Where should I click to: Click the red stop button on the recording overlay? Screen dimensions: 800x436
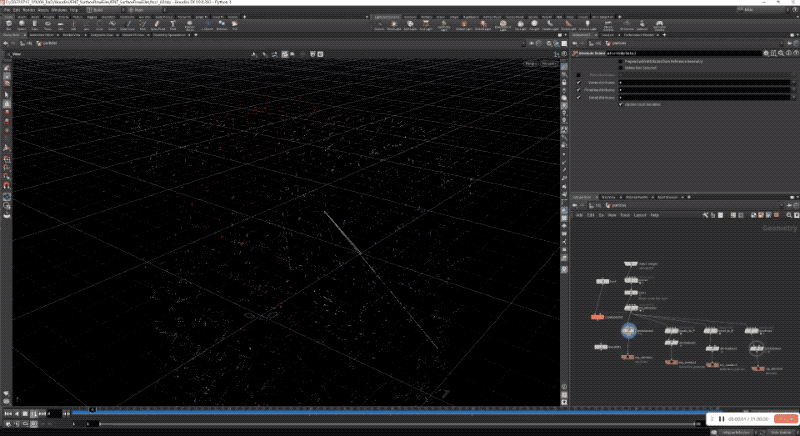click(785, 419)
